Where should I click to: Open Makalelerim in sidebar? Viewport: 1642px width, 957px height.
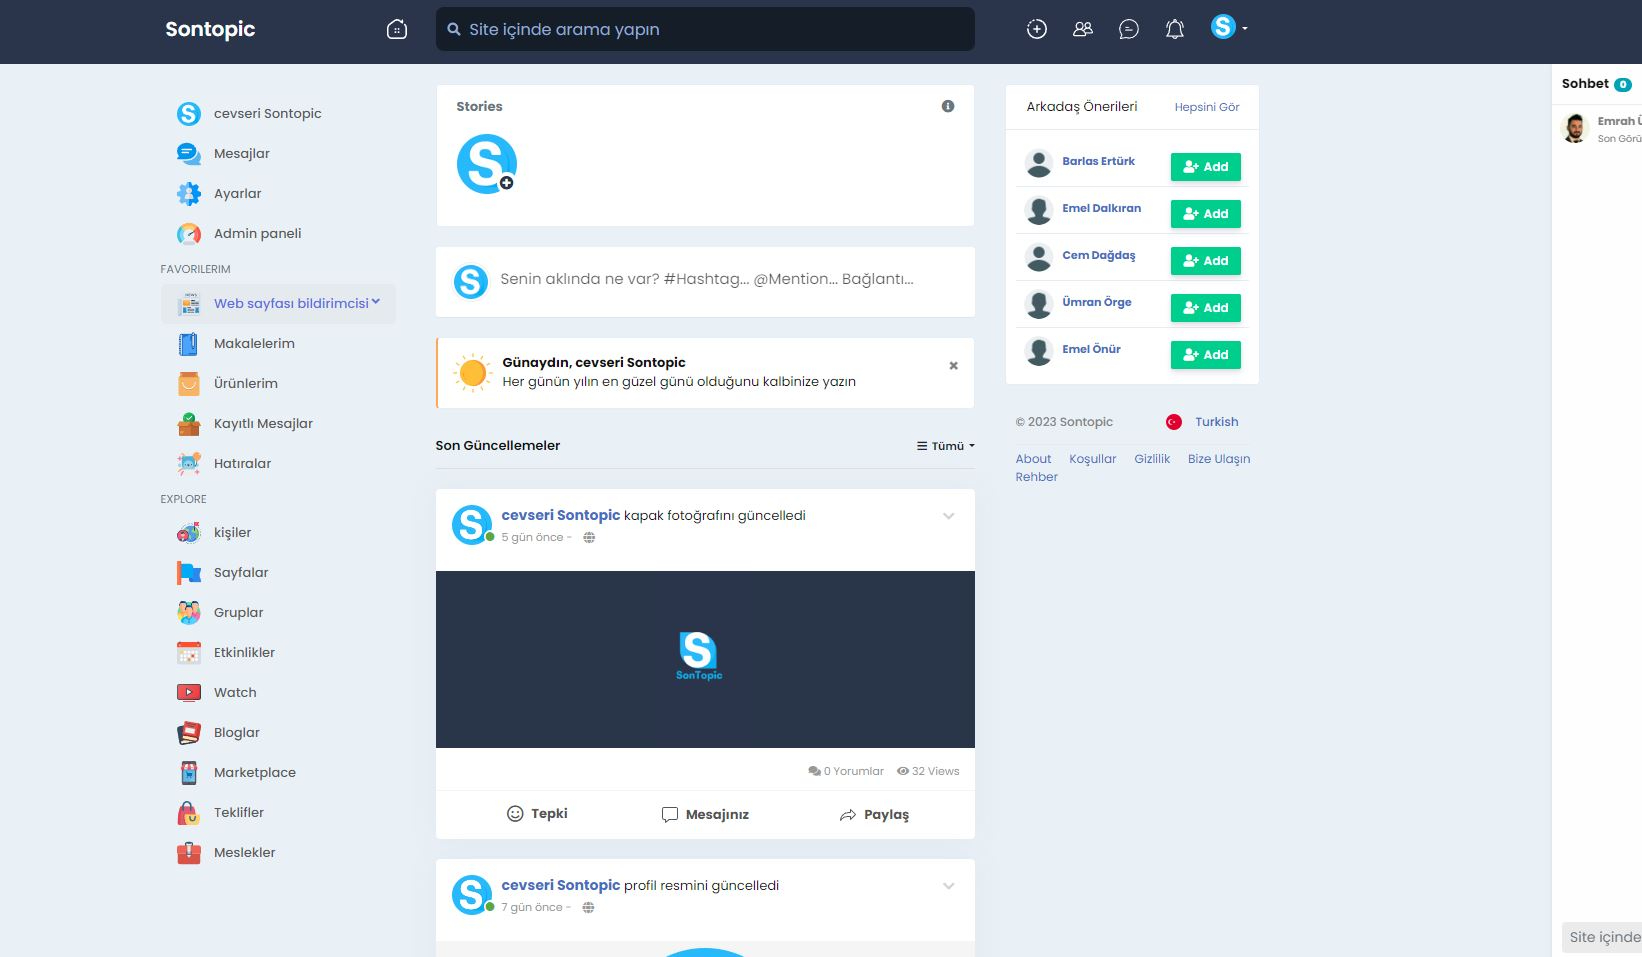click(x=254, y=343)
